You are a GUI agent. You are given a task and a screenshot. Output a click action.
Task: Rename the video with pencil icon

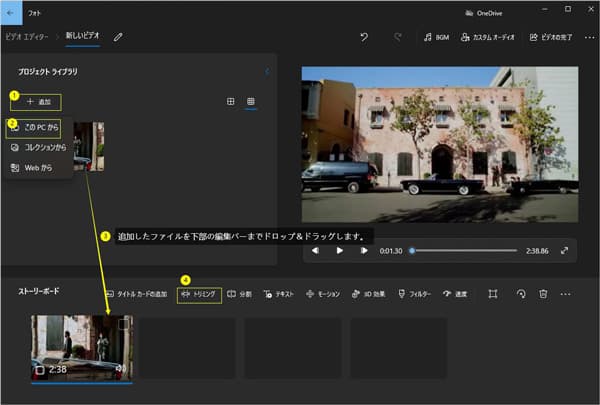tap(118, 37)
